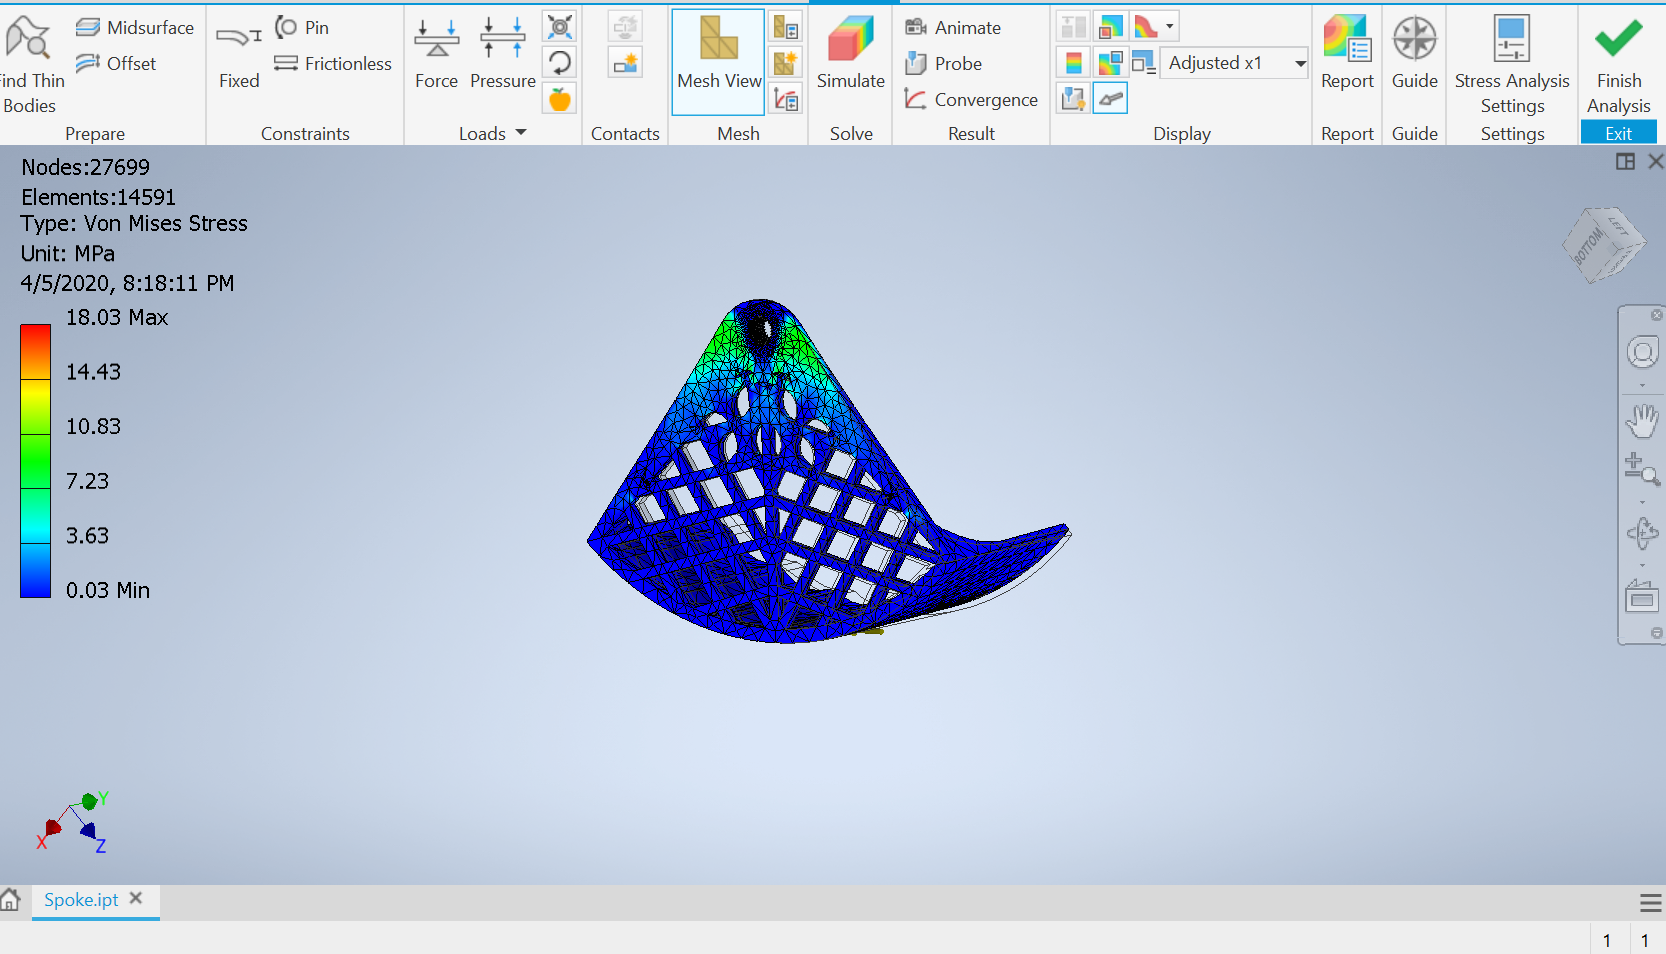The image size is (1666, 954).
Task: Close the Spoke.ipt tab
Action: tap(136, 898)
